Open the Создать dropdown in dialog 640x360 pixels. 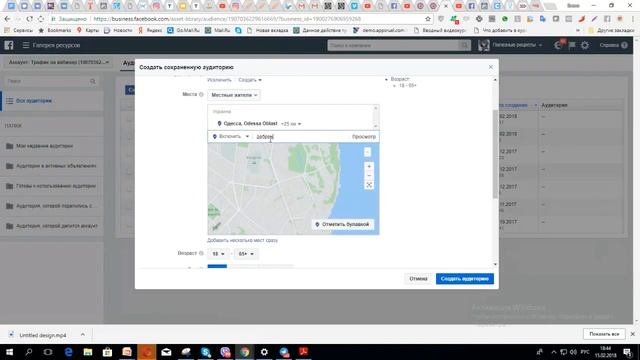(250, 80)
